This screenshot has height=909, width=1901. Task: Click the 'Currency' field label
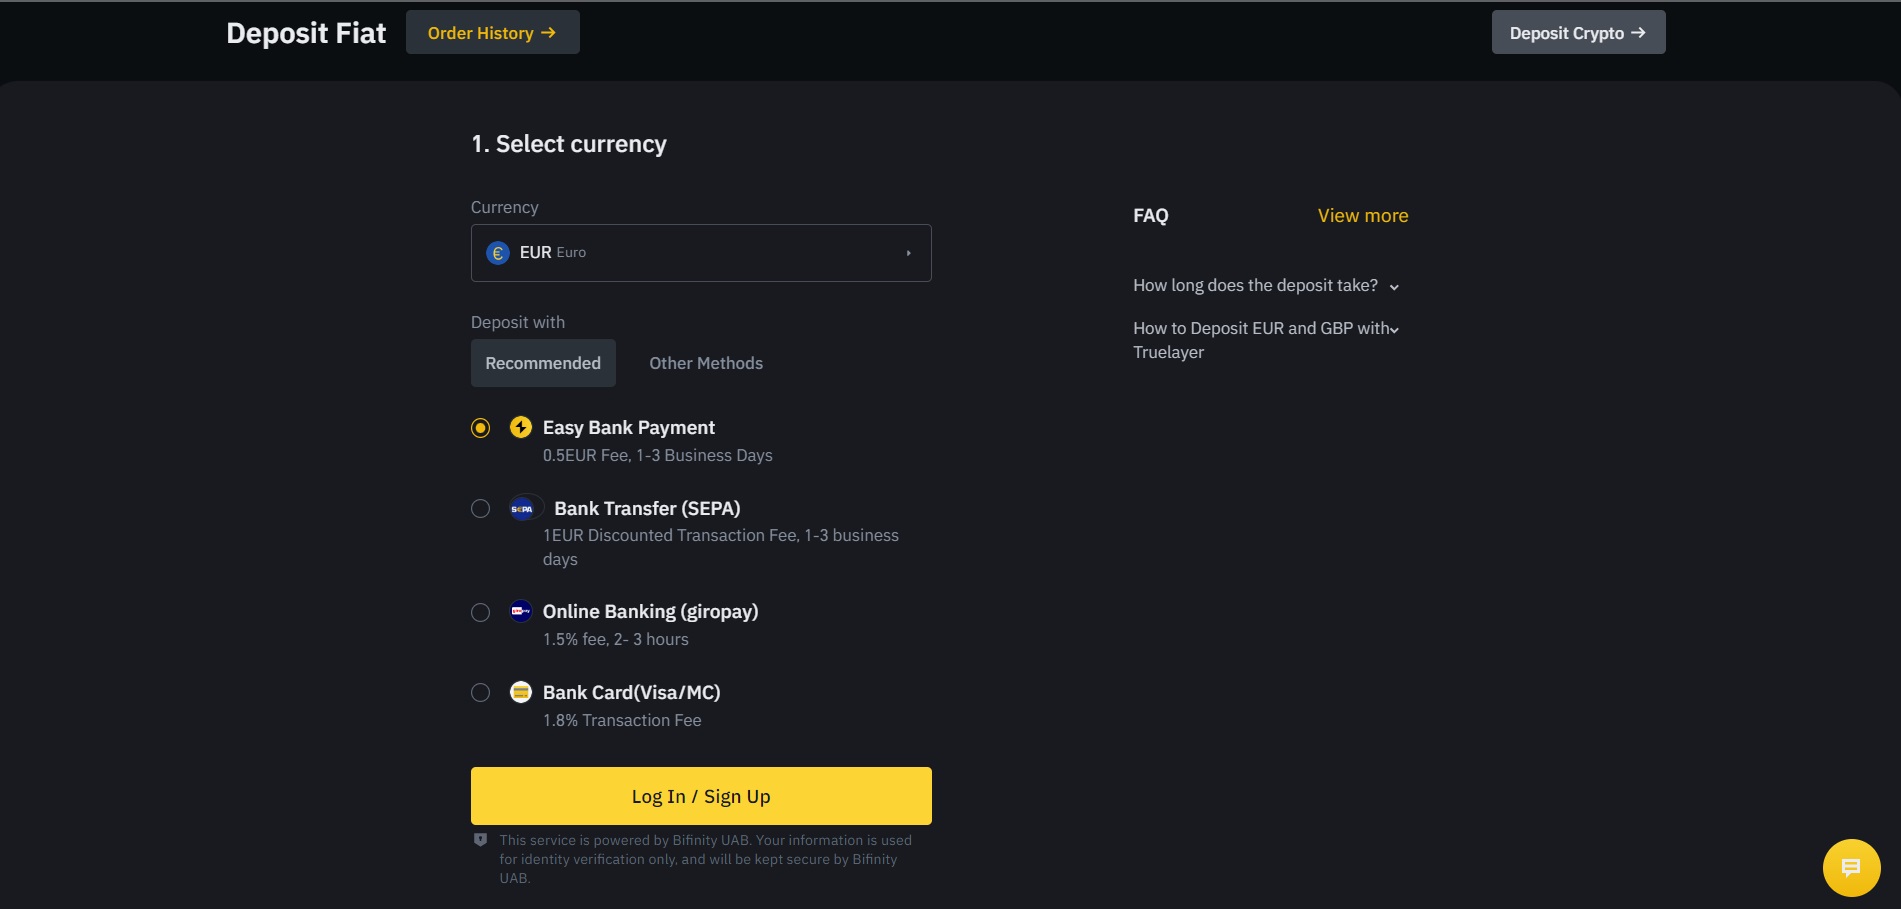[505, 208]
